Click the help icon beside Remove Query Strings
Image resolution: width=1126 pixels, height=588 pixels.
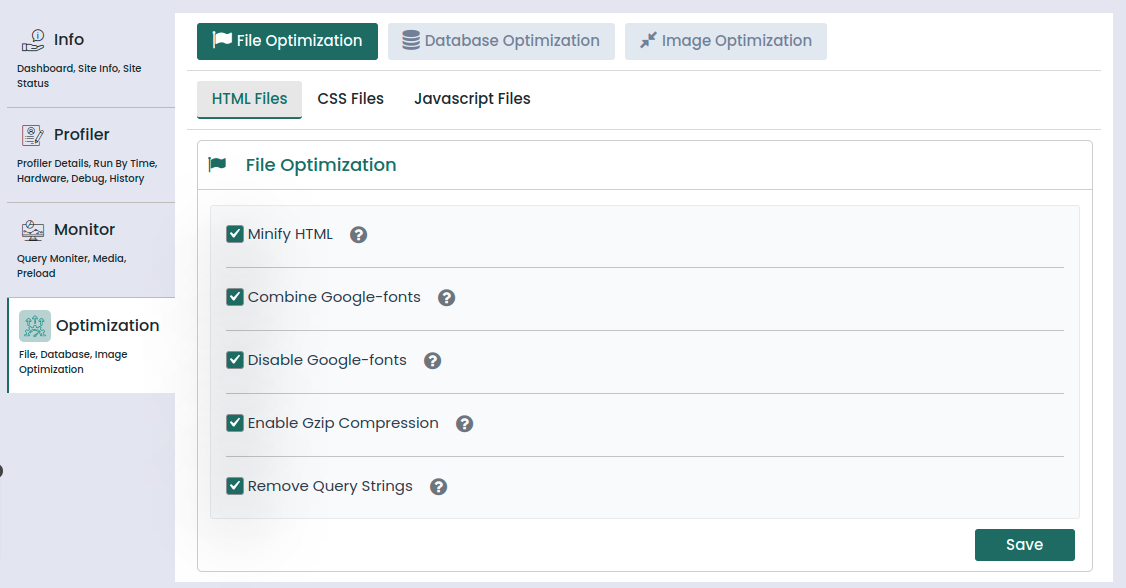coord(439,487)
